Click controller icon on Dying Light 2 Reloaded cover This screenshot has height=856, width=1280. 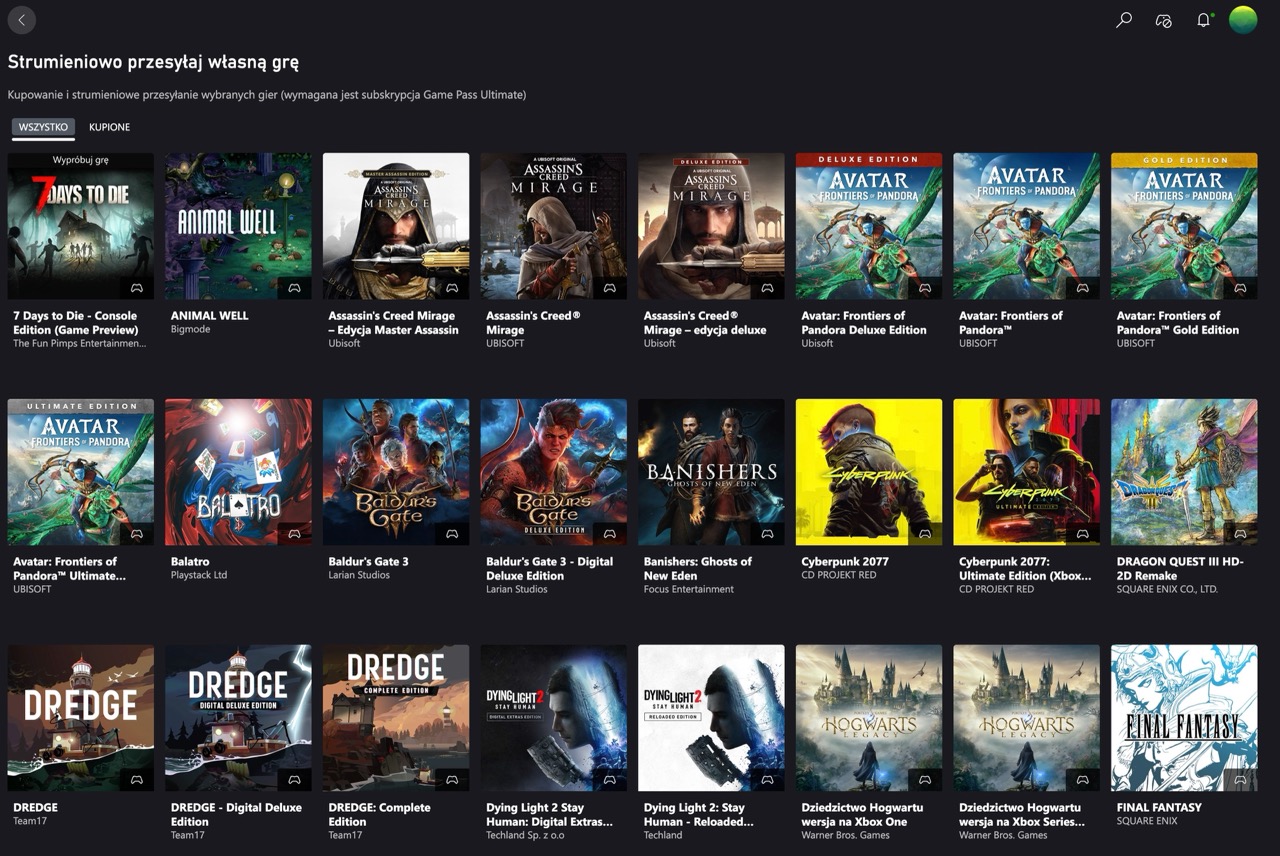click(x=768, y=780)
